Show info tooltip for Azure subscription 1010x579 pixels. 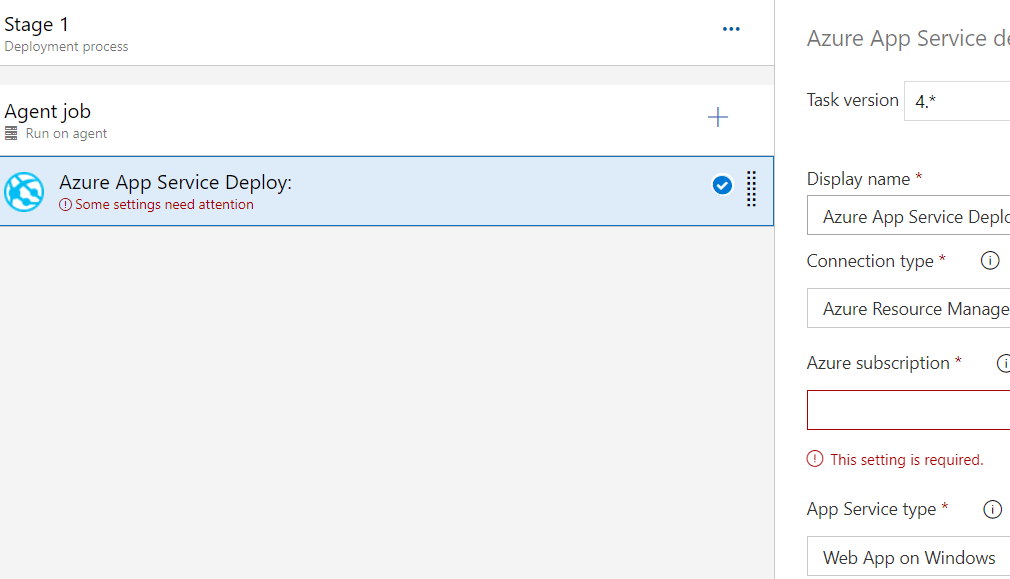tap(1003, 364)
